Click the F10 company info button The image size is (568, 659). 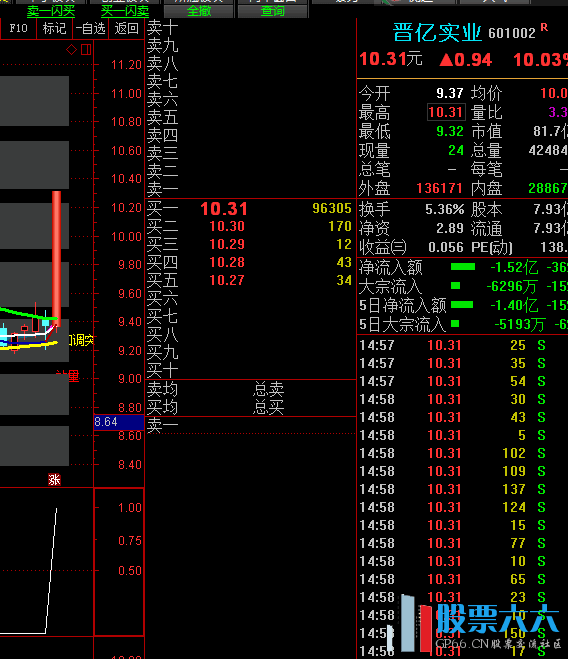click(x=18, y=29)
